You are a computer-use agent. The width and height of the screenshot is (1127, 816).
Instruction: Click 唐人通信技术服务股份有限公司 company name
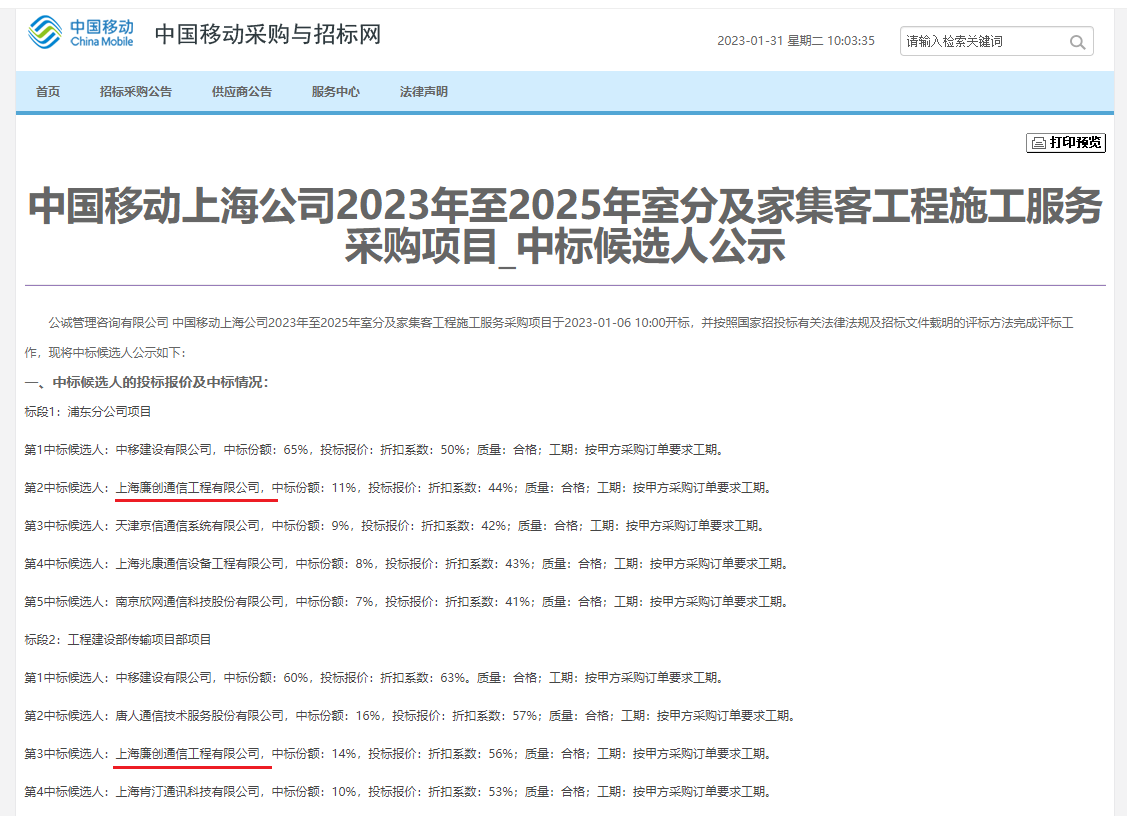click(x=200, y=716)
